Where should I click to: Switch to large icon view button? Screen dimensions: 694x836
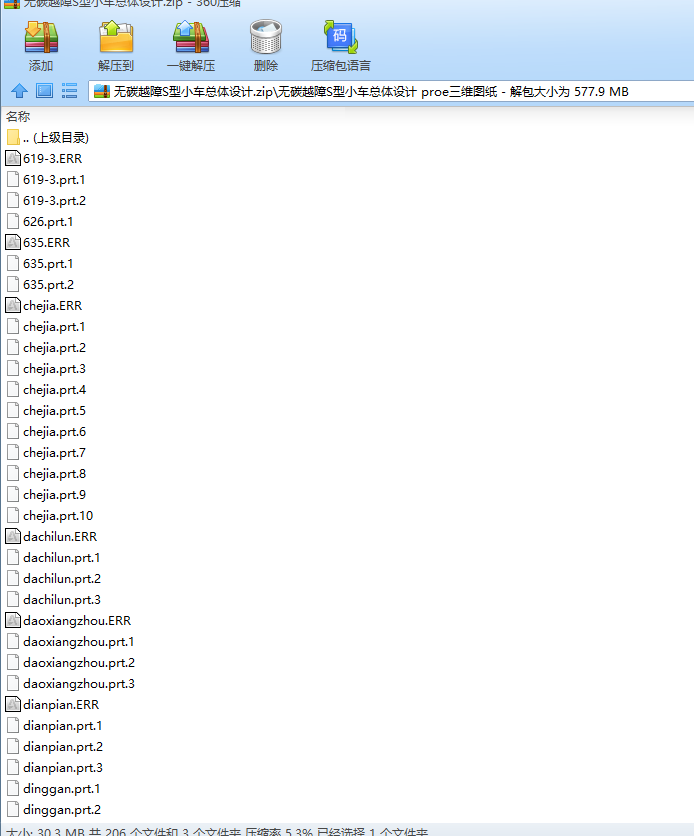tap(44, 91)
